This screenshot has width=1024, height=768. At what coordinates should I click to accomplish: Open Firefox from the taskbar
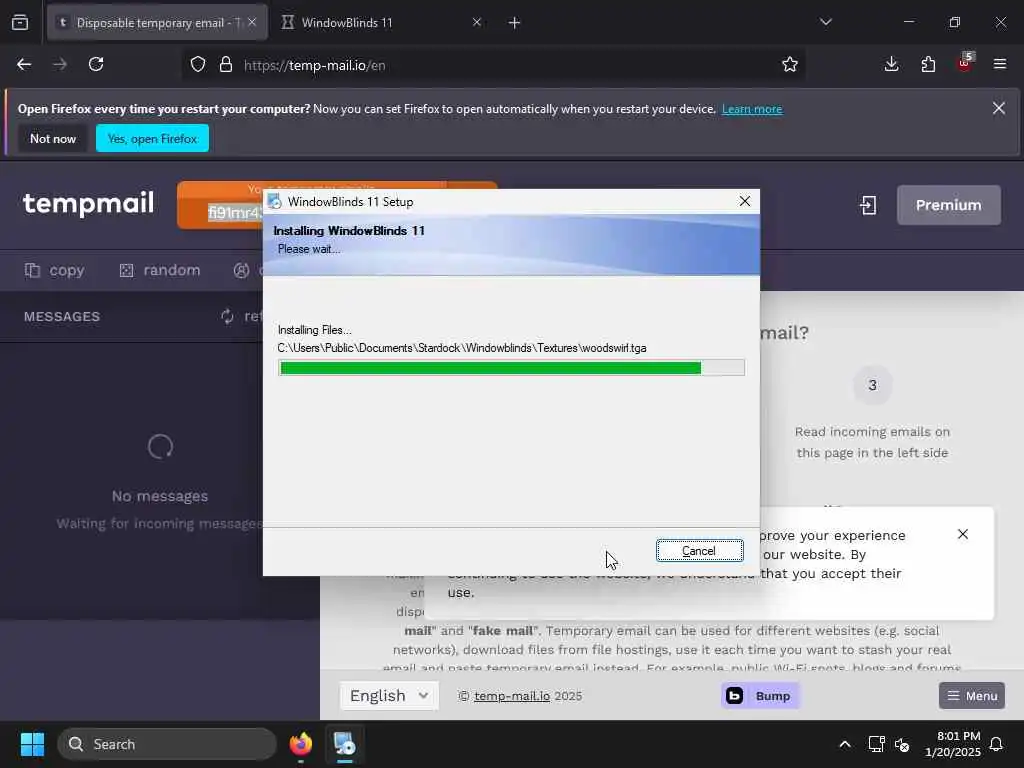click(301, 744)
